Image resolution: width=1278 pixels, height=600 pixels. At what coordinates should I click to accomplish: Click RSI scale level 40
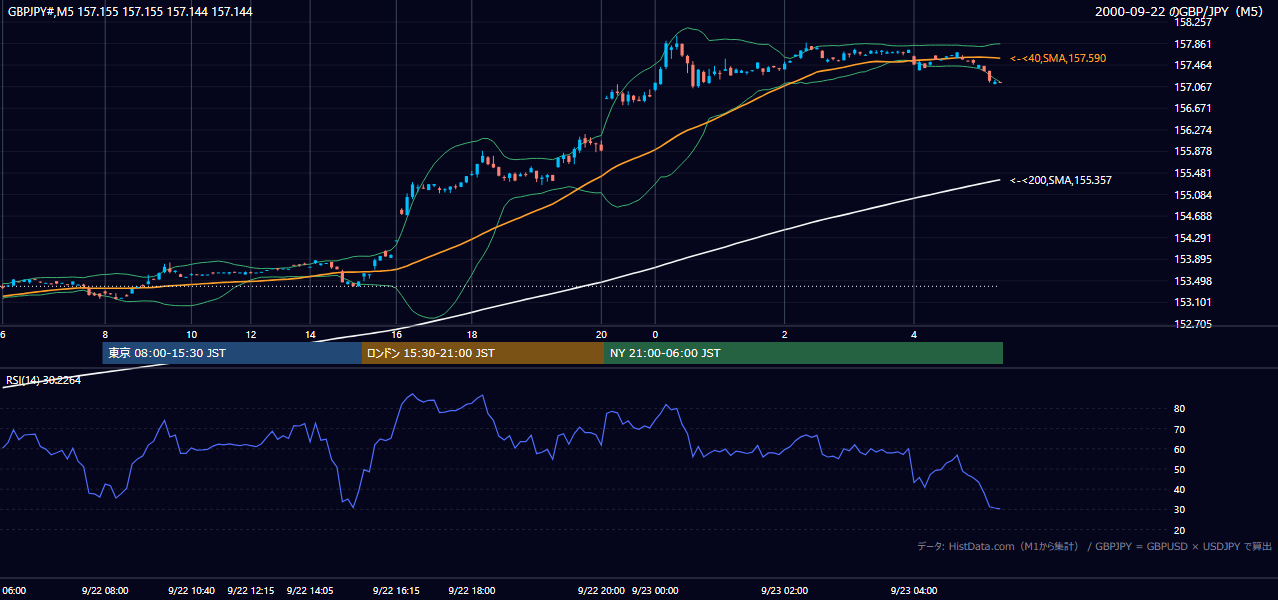[1179, 489]
